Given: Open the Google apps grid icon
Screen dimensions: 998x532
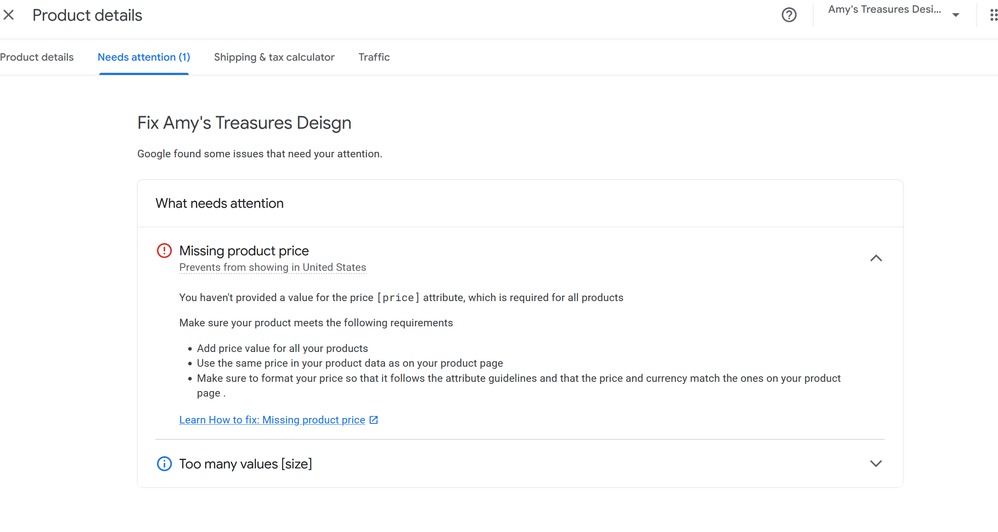Looking at the screenshot, I should [x=992, y=15].
